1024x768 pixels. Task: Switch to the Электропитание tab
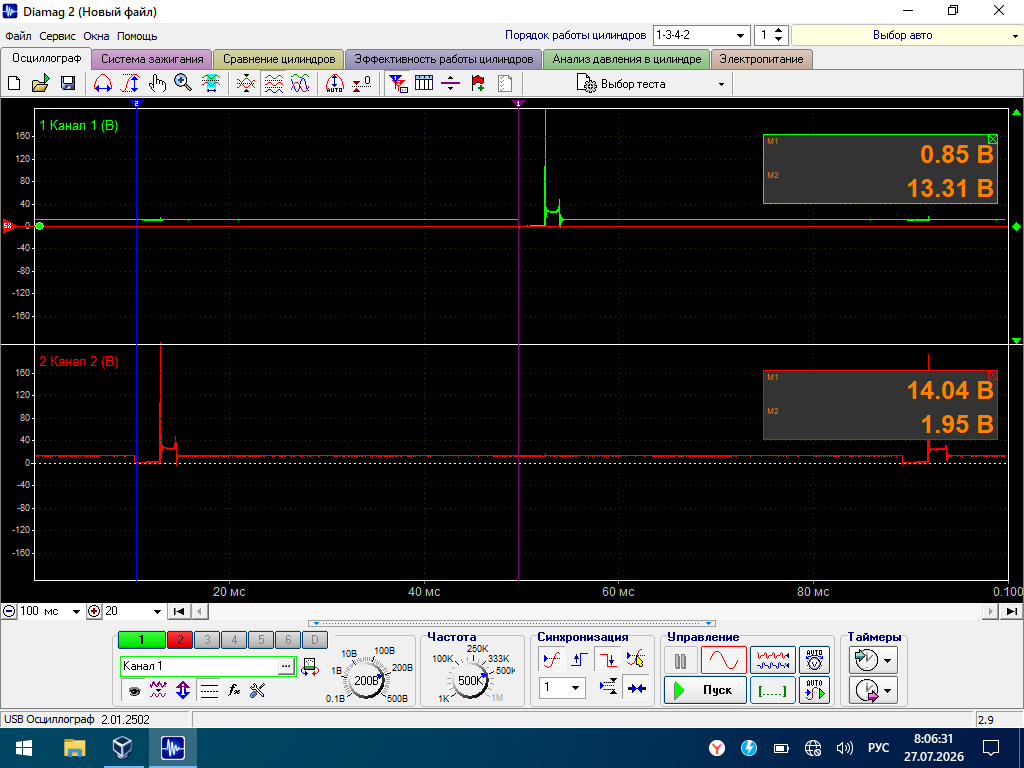761,59
